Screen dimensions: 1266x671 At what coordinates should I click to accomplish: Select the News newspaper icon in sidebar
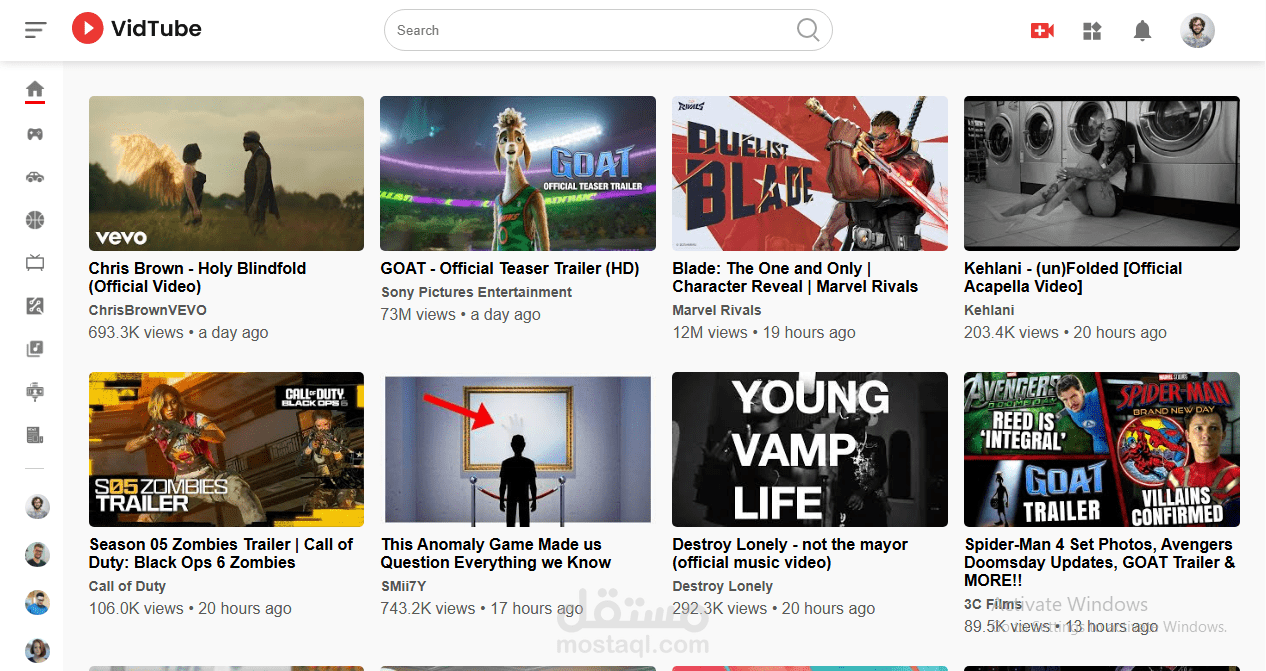35,435
